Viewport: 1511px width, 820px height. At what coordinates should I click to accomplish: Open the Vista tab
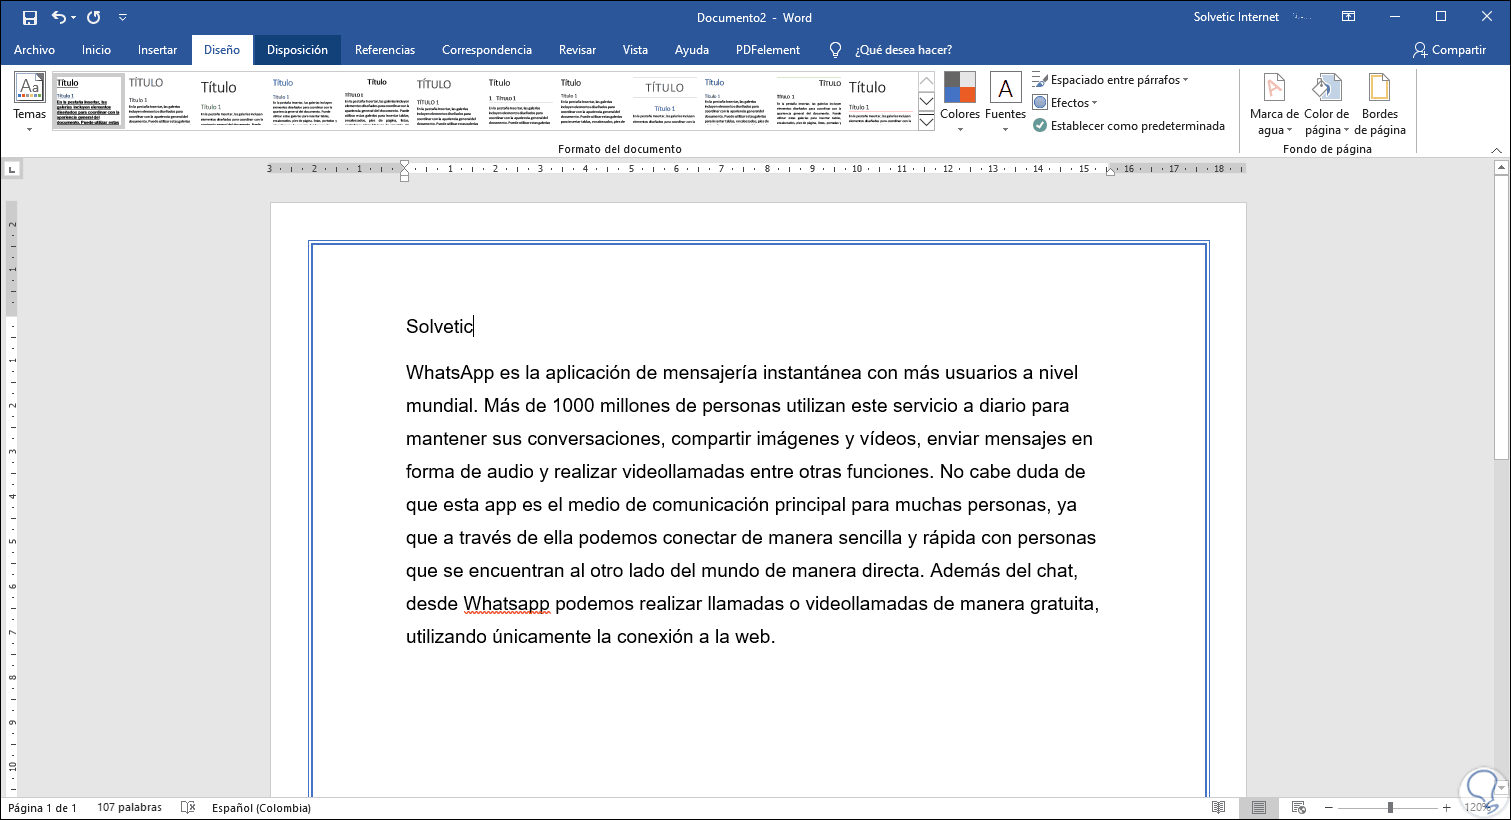coord(635,50)
